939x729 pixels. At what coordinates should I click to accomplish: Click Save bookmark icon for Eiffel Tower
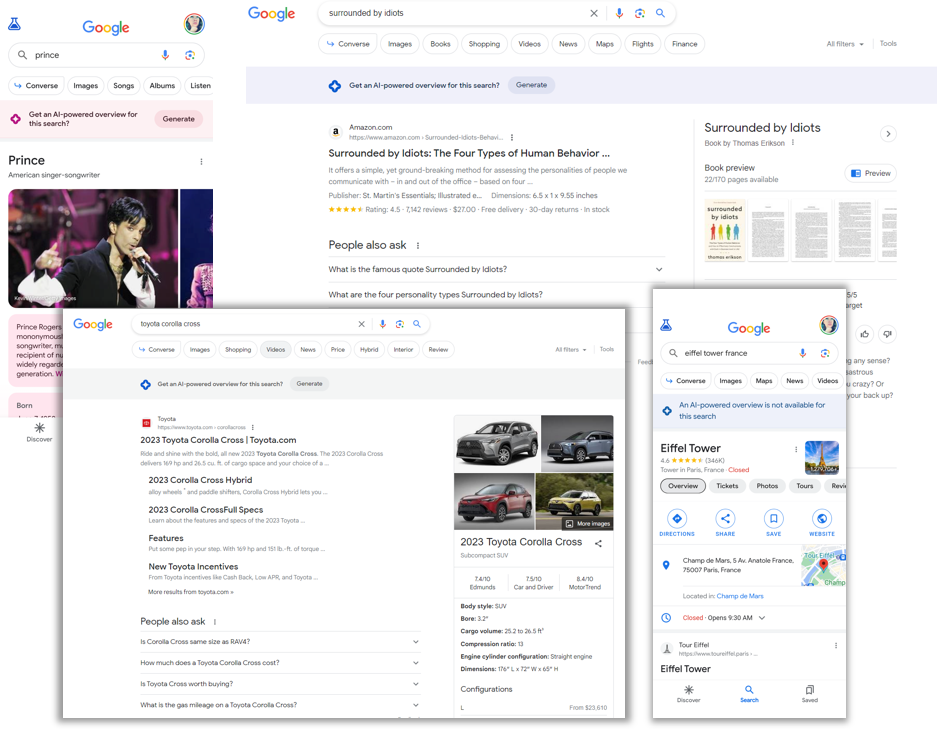pos(773,519)
